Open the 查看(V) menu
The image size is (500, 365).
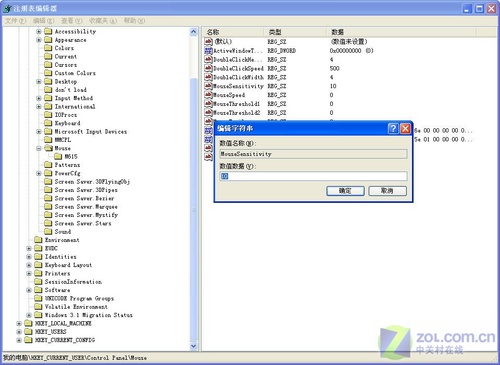point(71,21)
